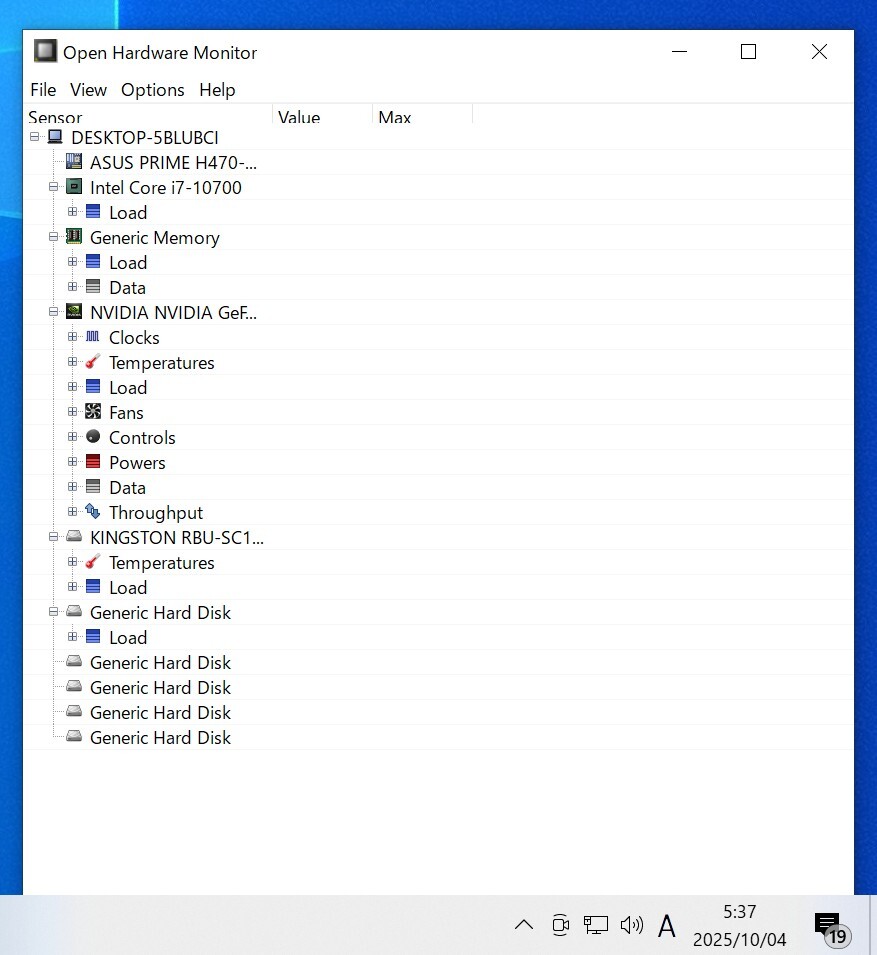This screenshot has height=955, width=877.
Task: Expand the Fans node
Action: click(72, 411)
